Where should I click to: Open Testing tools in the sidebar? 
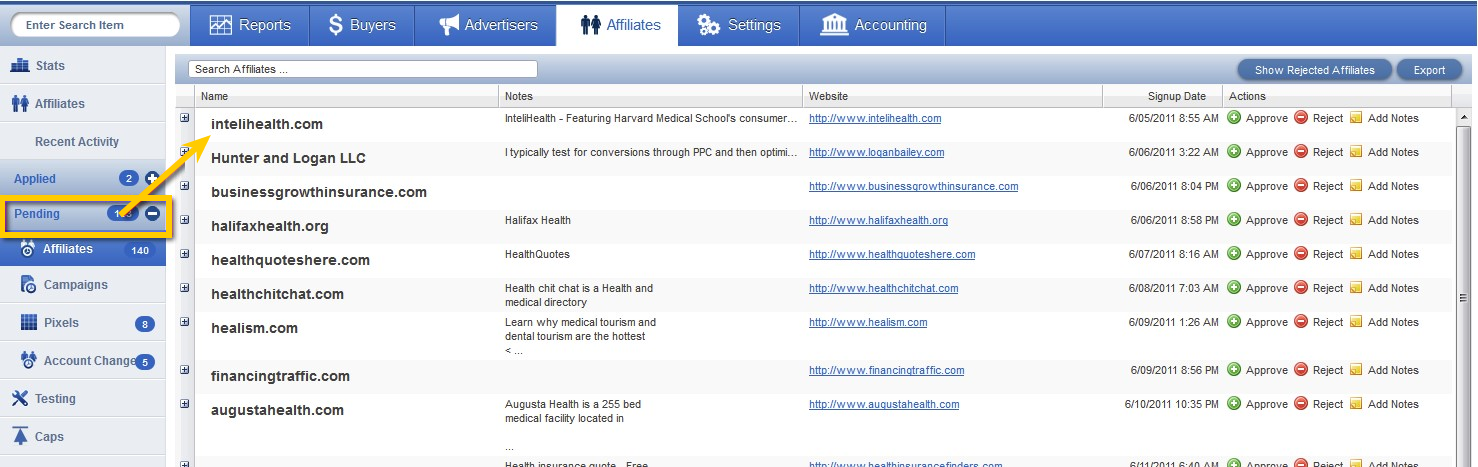point(55,398)
